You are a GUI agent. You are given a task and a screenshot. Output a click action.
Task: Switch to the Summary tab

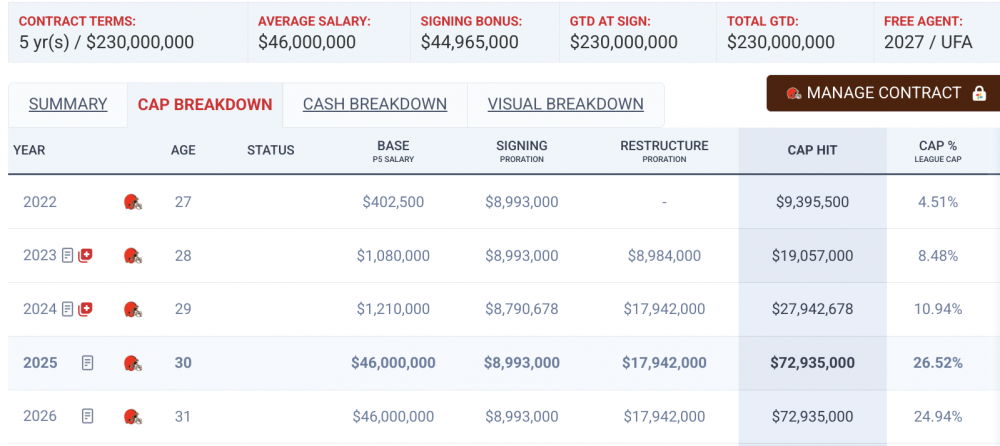click(x=68, y=104)
